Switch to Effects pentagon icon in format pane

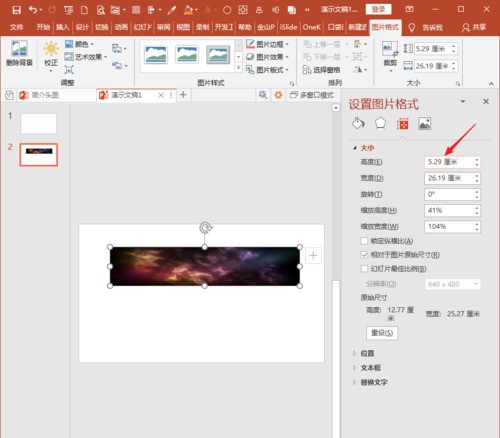pyautogui.click(x=380, y=124)
